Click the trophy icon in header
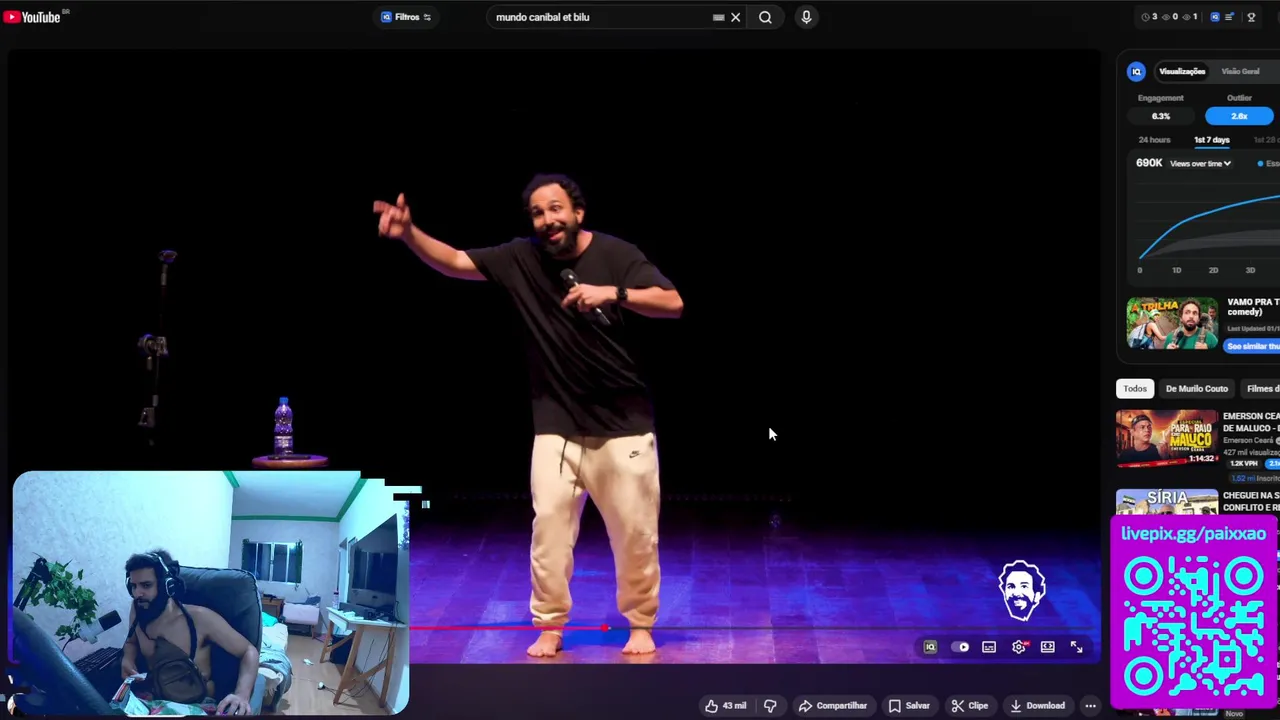The image size is (1280, 720). [x=1251, y=17]
